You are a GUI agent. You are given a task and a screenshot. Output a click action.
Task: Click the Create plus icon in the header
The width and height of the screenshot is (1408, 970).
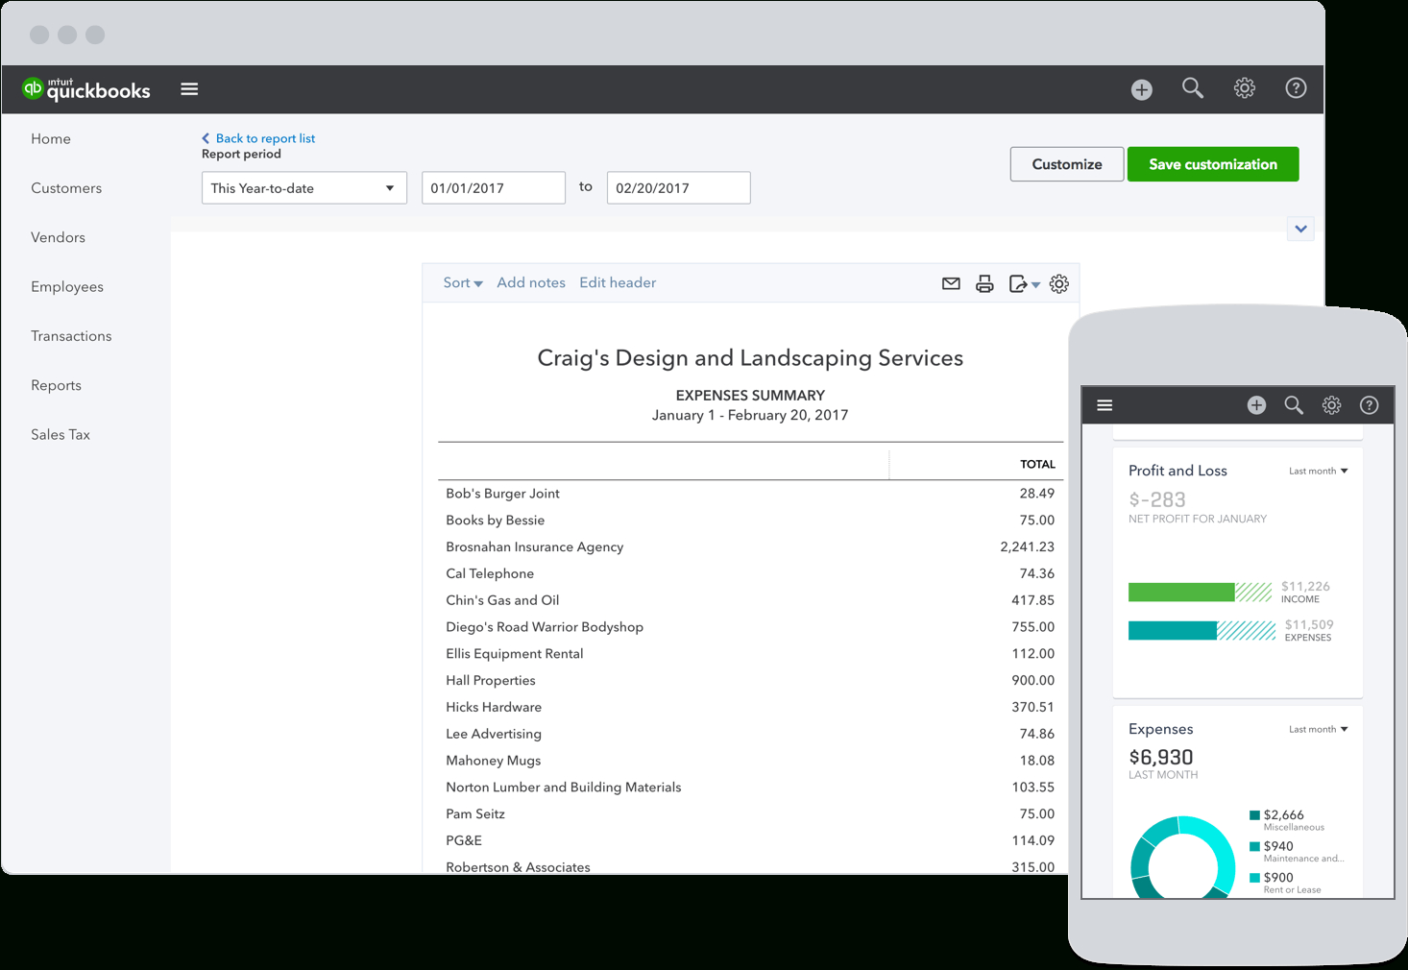[1141, 89]
